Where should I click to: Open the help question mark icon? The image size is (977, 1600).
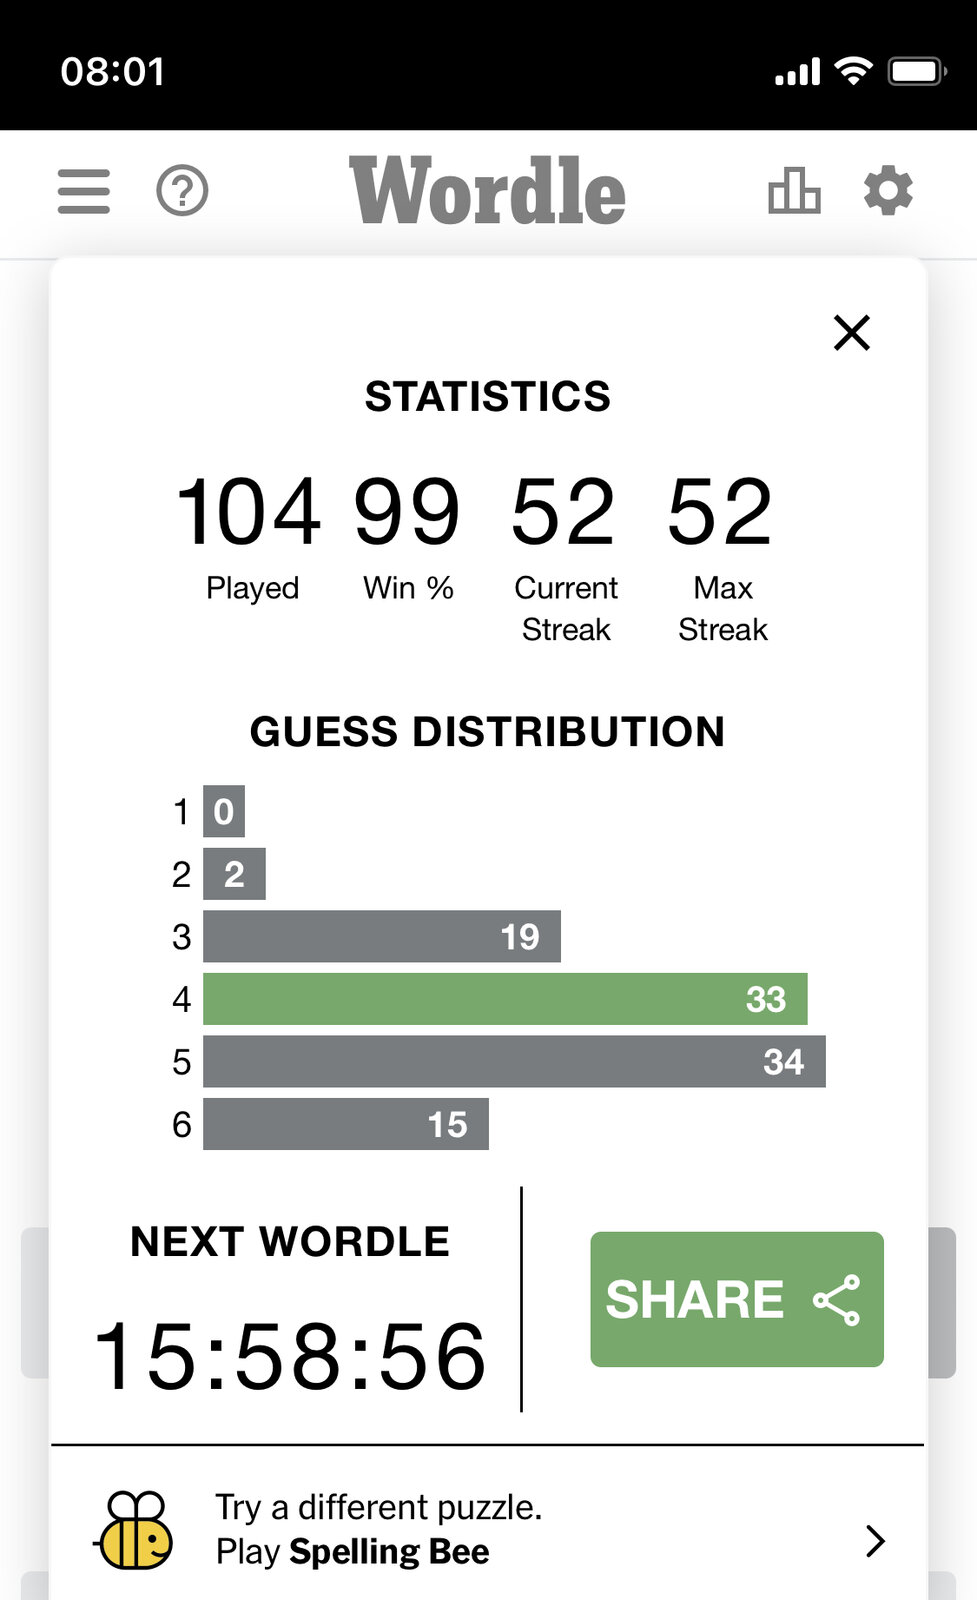click(182, 190)
